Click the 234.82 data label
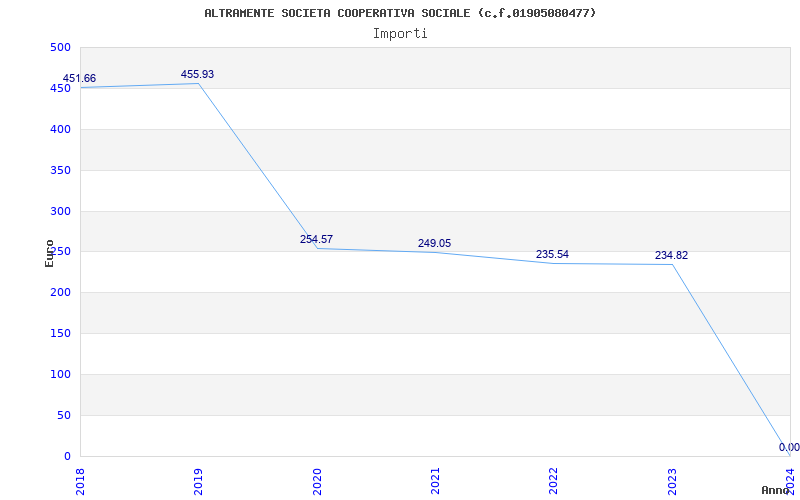Viewport: 800px width, 500px height. coord(671,256)
